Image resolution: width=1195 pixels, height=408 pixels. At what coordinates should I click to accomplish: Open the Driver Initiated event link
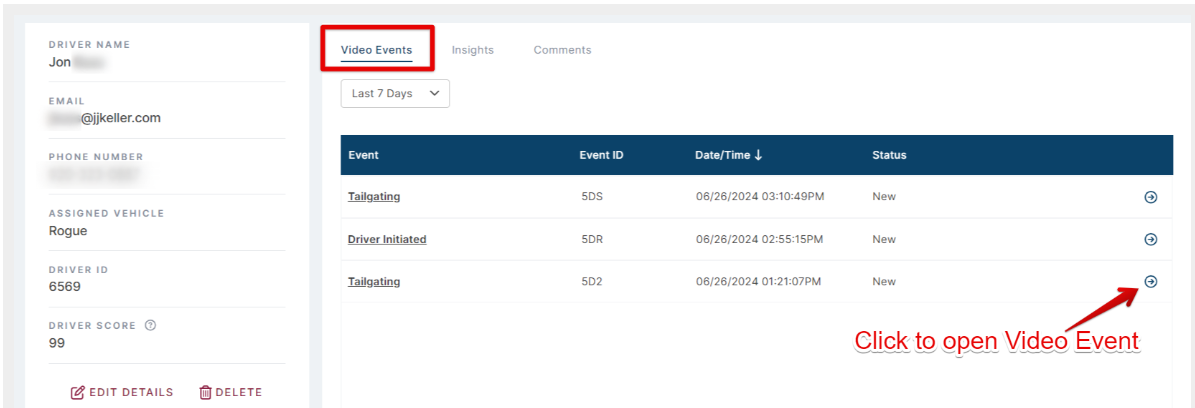click(387, 239)
